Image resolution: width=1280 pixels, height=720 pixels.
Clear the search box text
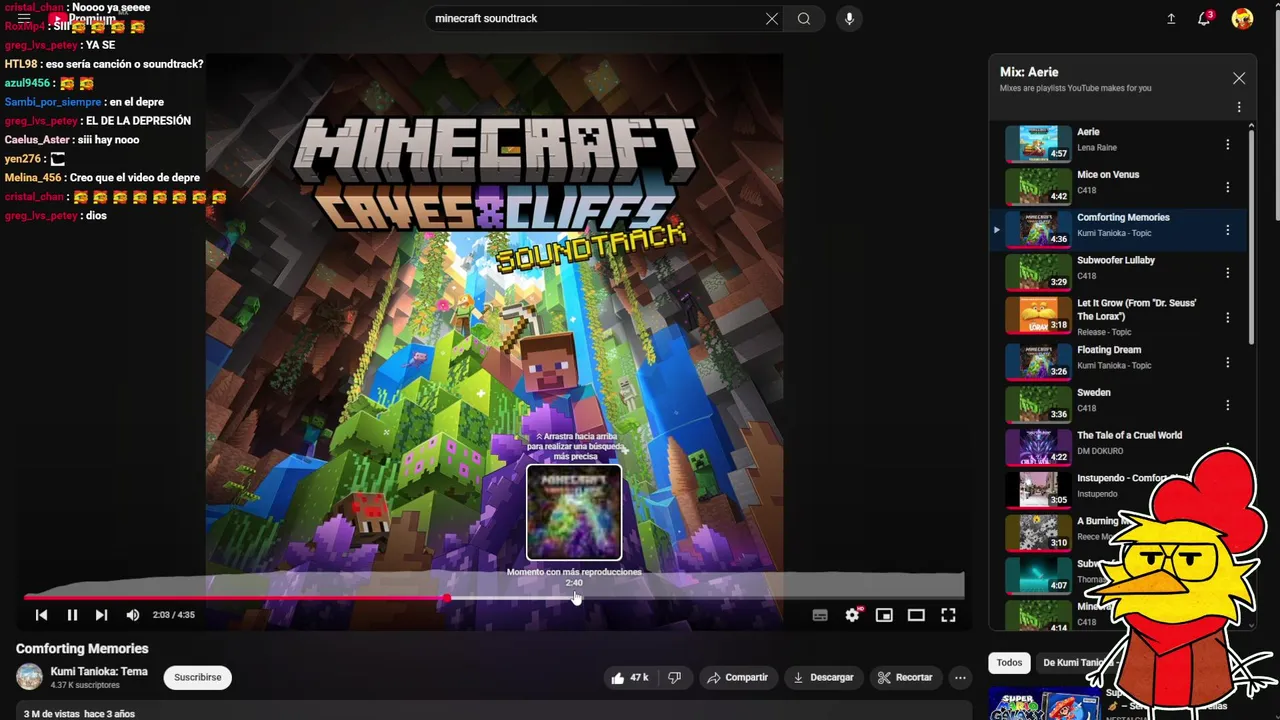click(772, 19)
